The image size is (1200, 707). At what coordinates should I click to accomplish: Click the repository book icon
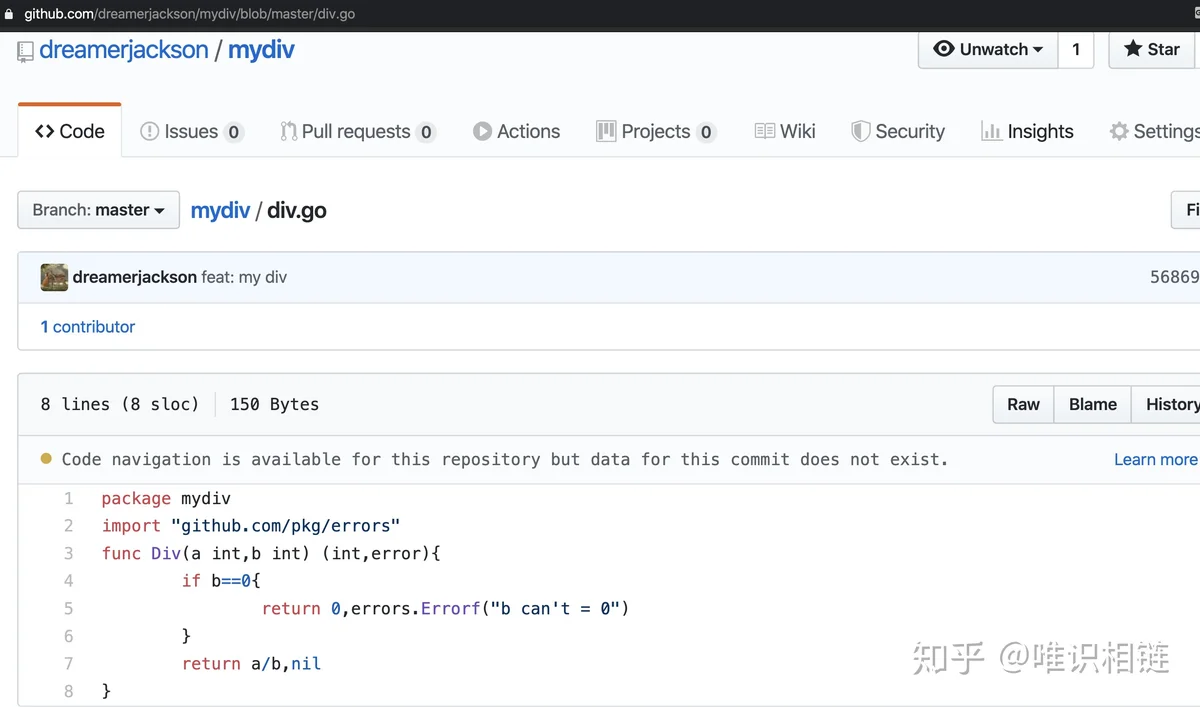(x=25, y=52)
